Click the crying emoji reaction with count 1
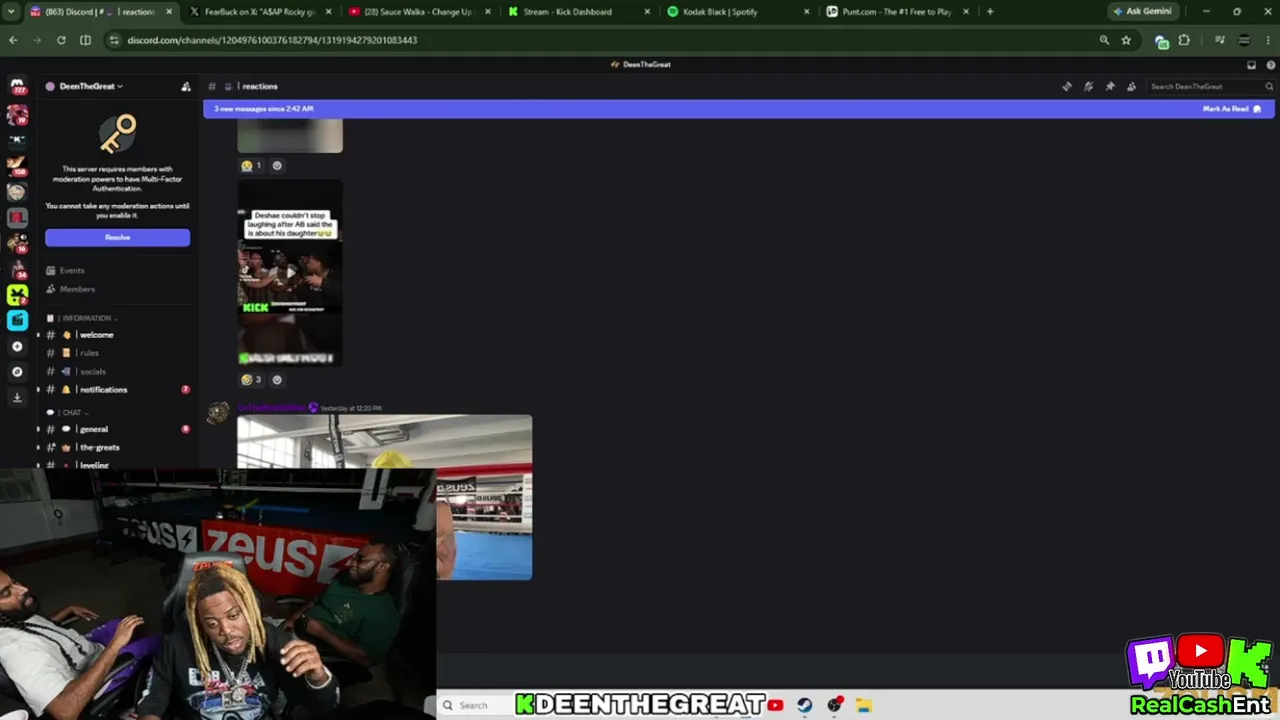 click(x=251, y=166)
